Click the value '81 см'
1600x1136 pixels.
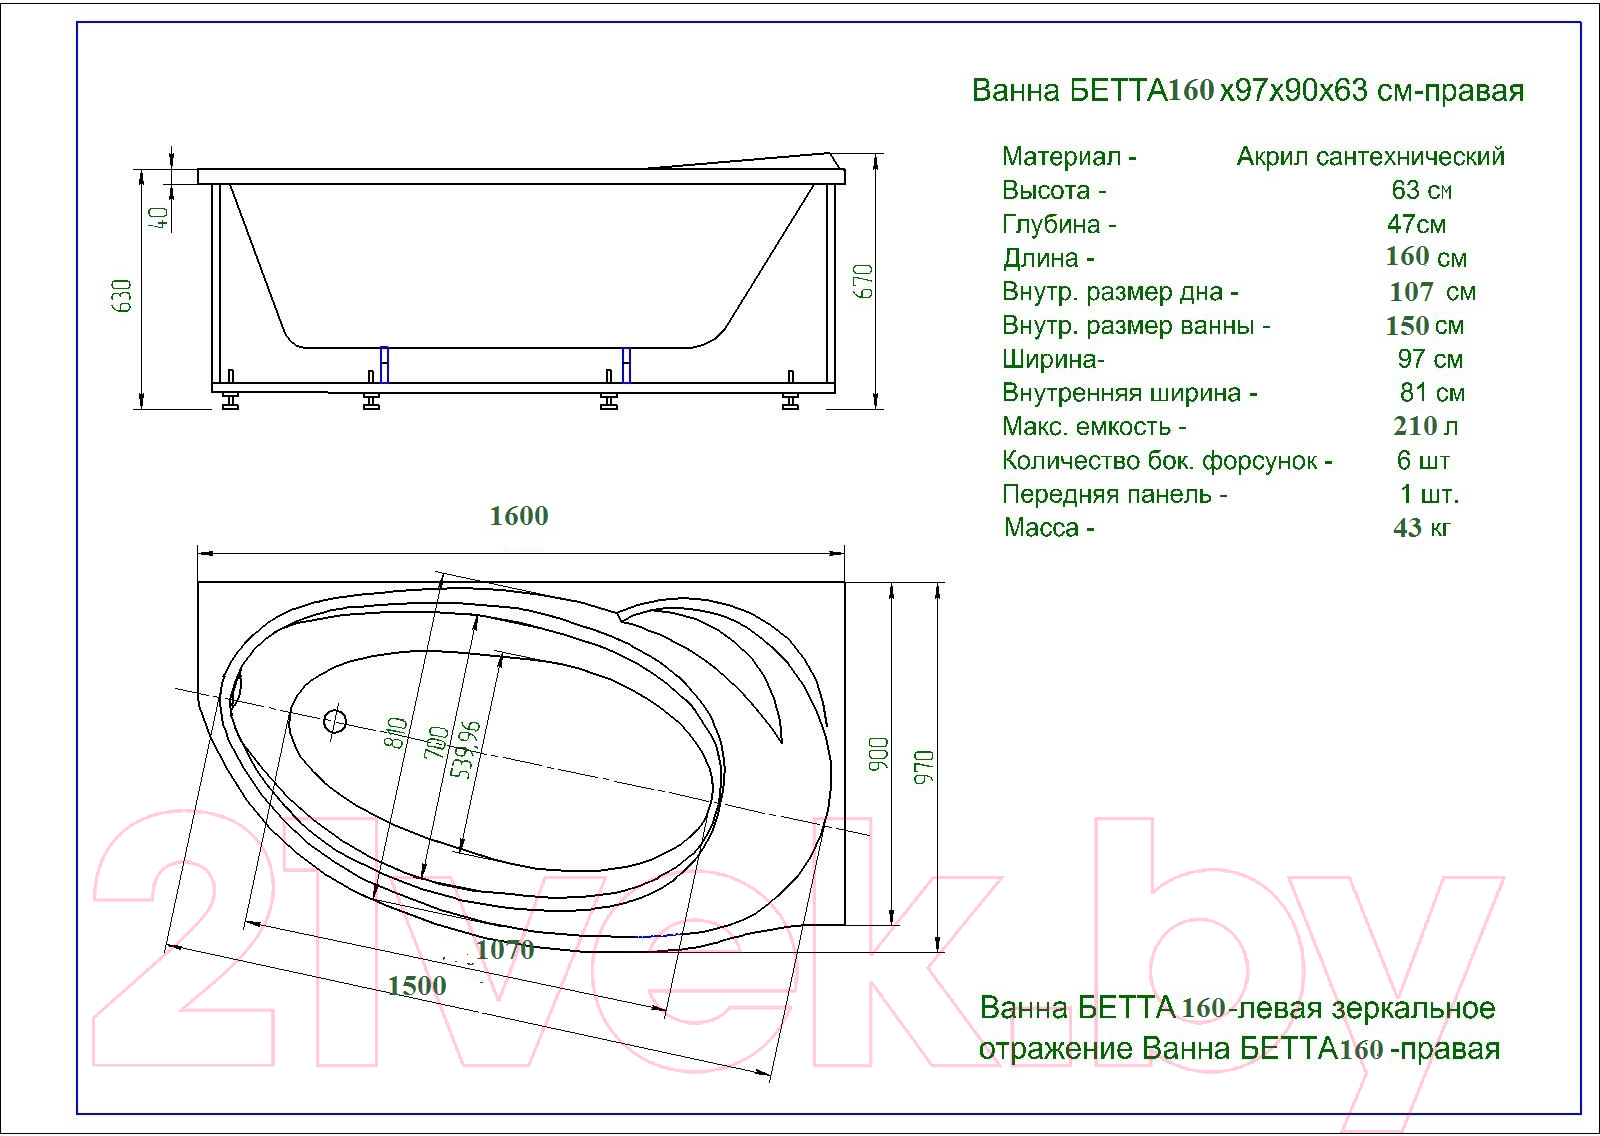[x=1432, y=393]
